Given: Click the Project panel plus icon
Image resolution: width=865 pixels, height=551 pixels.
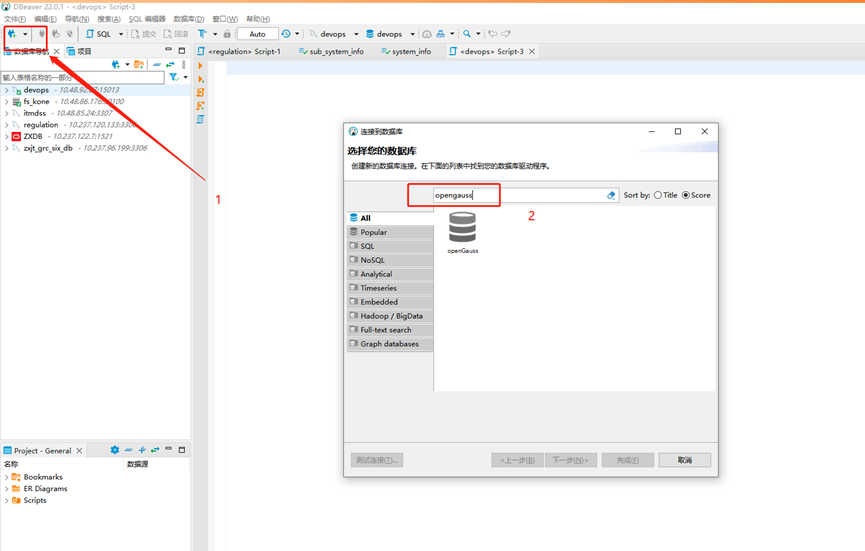Looking at the screenshot, I should [x=142, y=450].
